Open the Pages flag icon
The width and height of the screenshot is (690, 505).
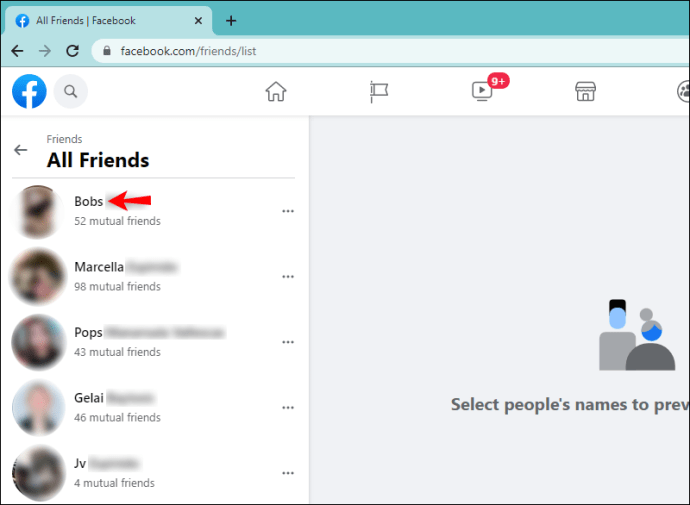pyautogui.click(x=378, y=91)
